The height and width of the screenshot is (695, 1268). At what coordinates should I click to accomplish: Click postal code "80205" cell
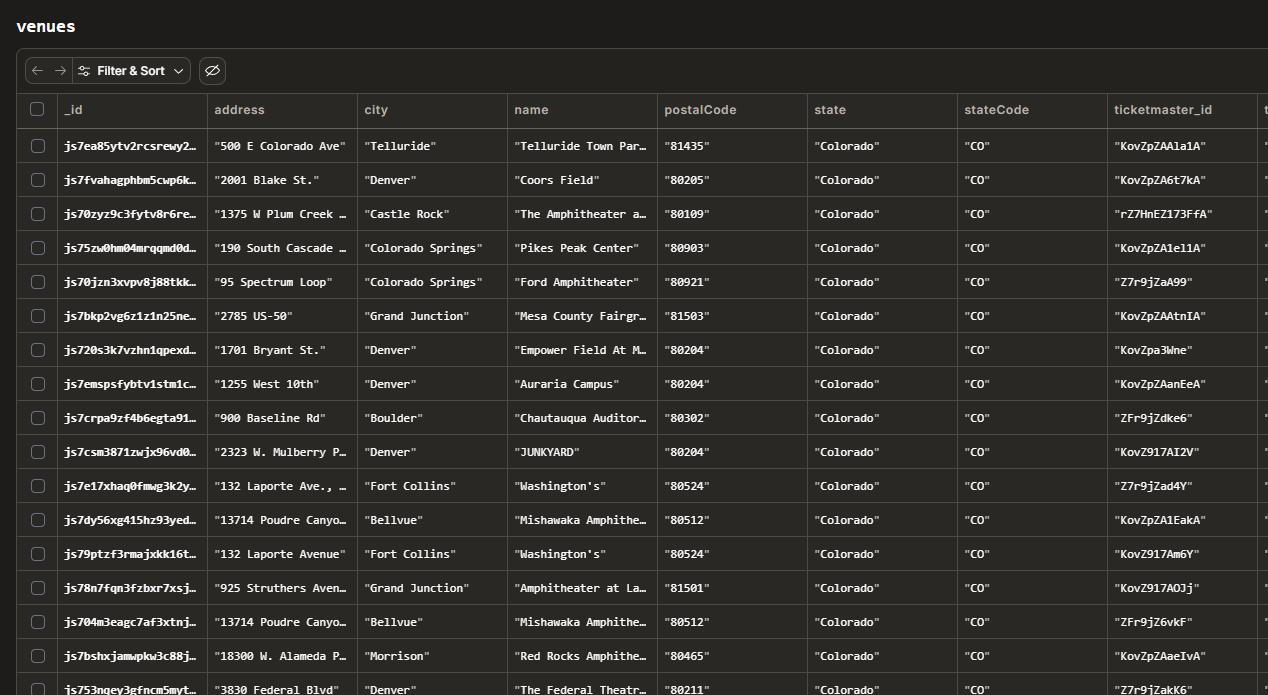(732, 180)
